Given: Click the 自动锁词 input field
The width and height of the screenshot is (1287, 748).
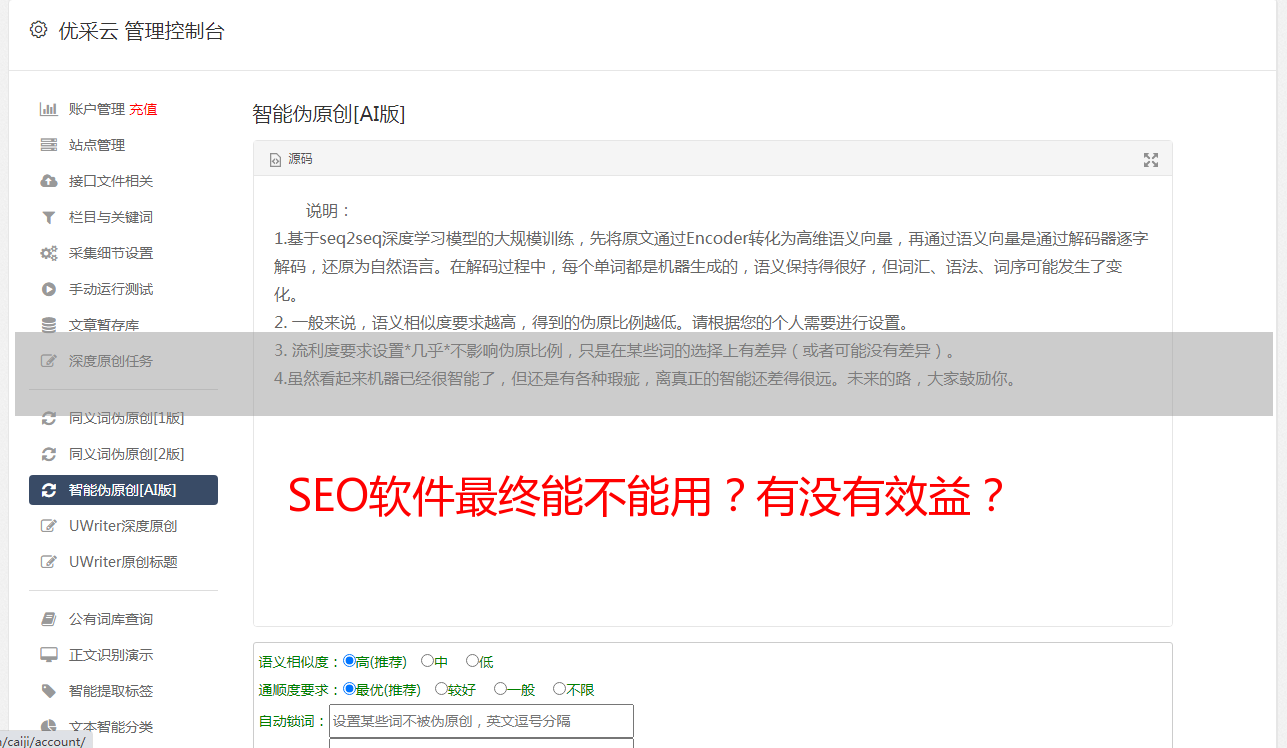Looking at the screenshot, I should [481, 721].
